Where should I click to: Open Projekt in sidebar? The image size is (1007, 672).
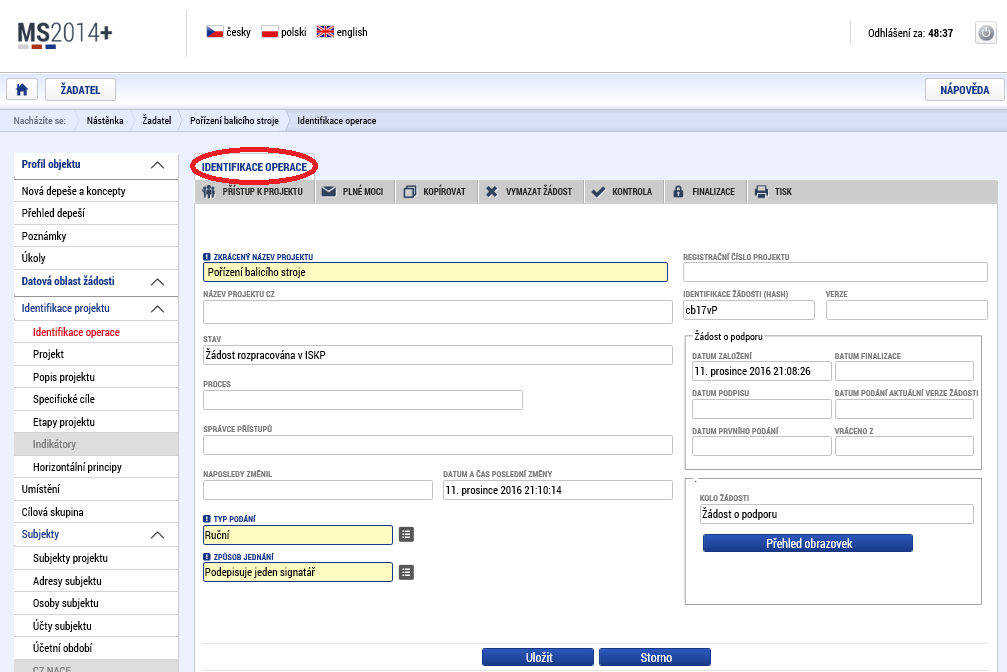coord(96,355)
